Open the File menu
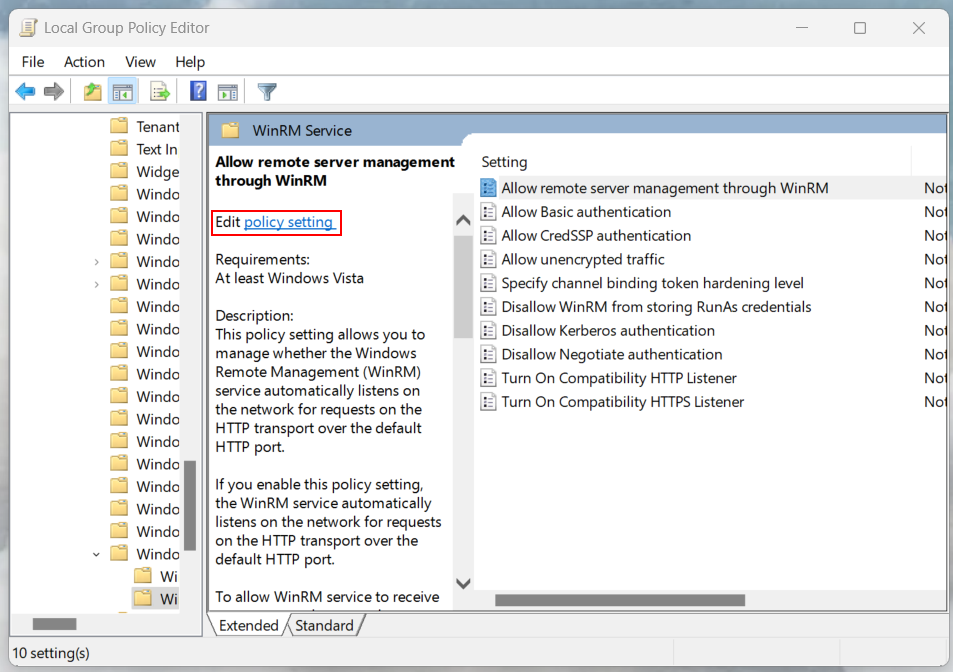Screen dimensions: 953x672 tap(33, 62)
